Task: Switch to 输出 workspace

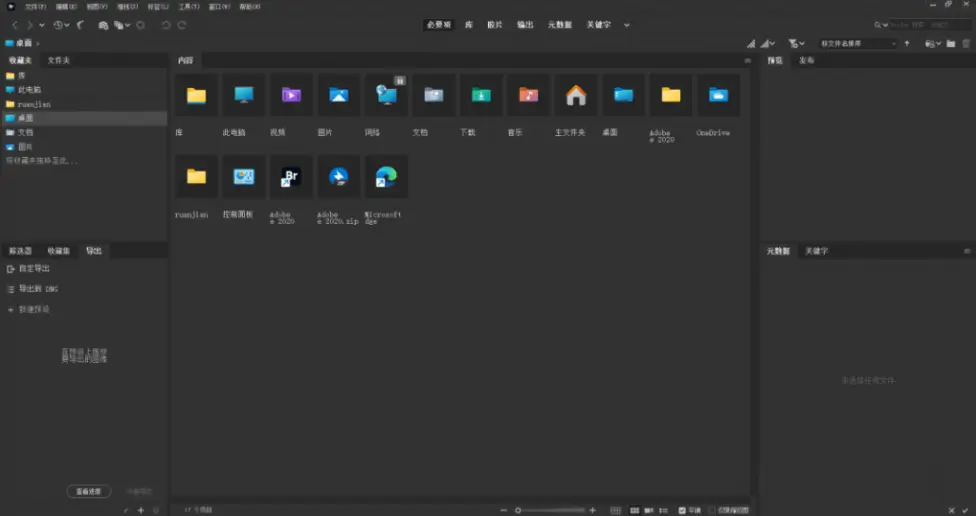Action: pyautogui.click(x=525, y=25)
